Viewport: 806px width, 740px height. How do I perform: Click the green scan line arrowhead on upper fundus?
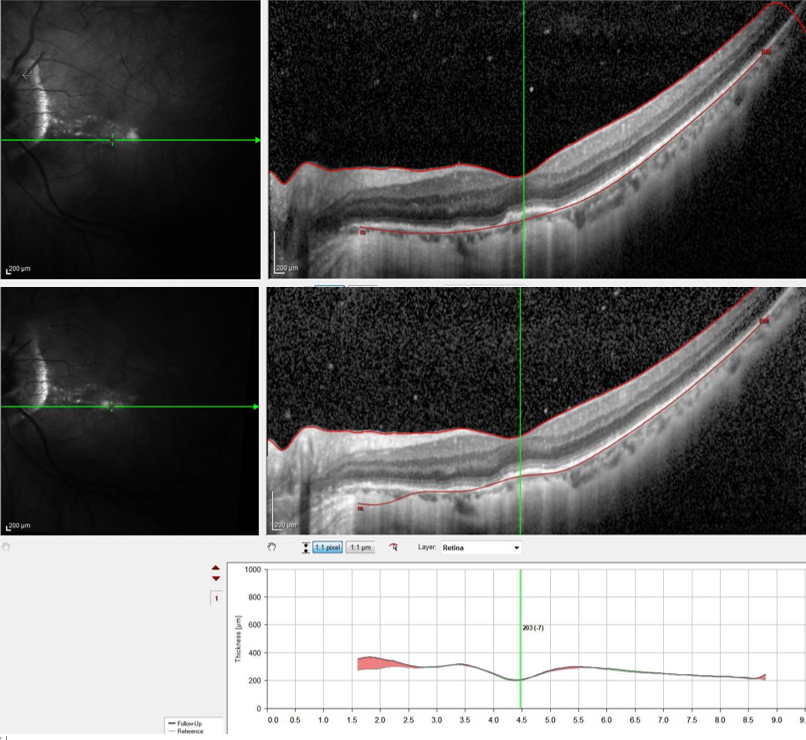(x=256, y=140)
